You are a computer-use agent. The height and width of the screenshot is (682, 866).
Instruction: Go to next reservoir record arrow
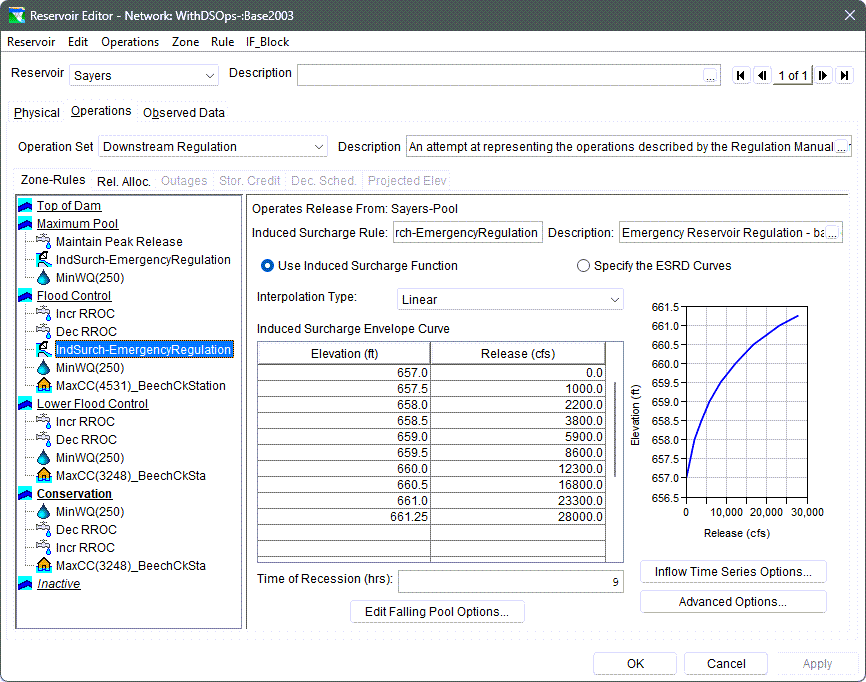[x=823, y=75]
